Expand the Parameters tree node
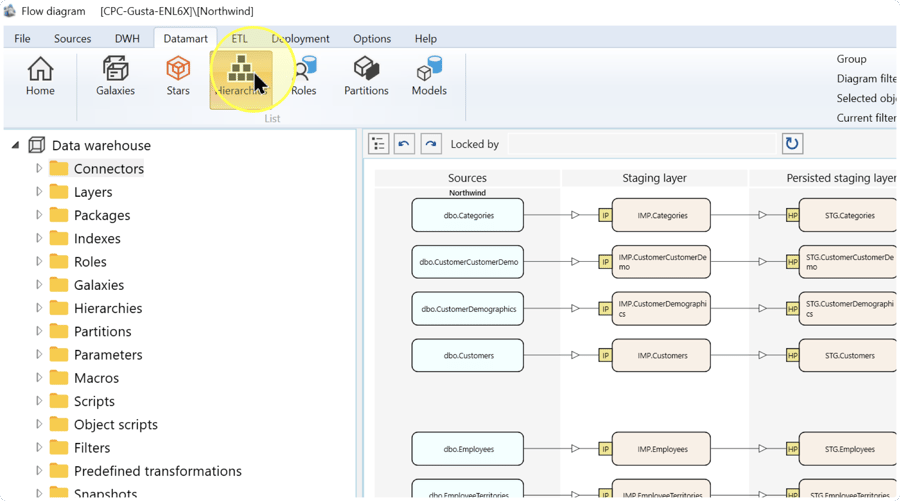The height and width of the screenshot is (501, 900). coord(38,354)
